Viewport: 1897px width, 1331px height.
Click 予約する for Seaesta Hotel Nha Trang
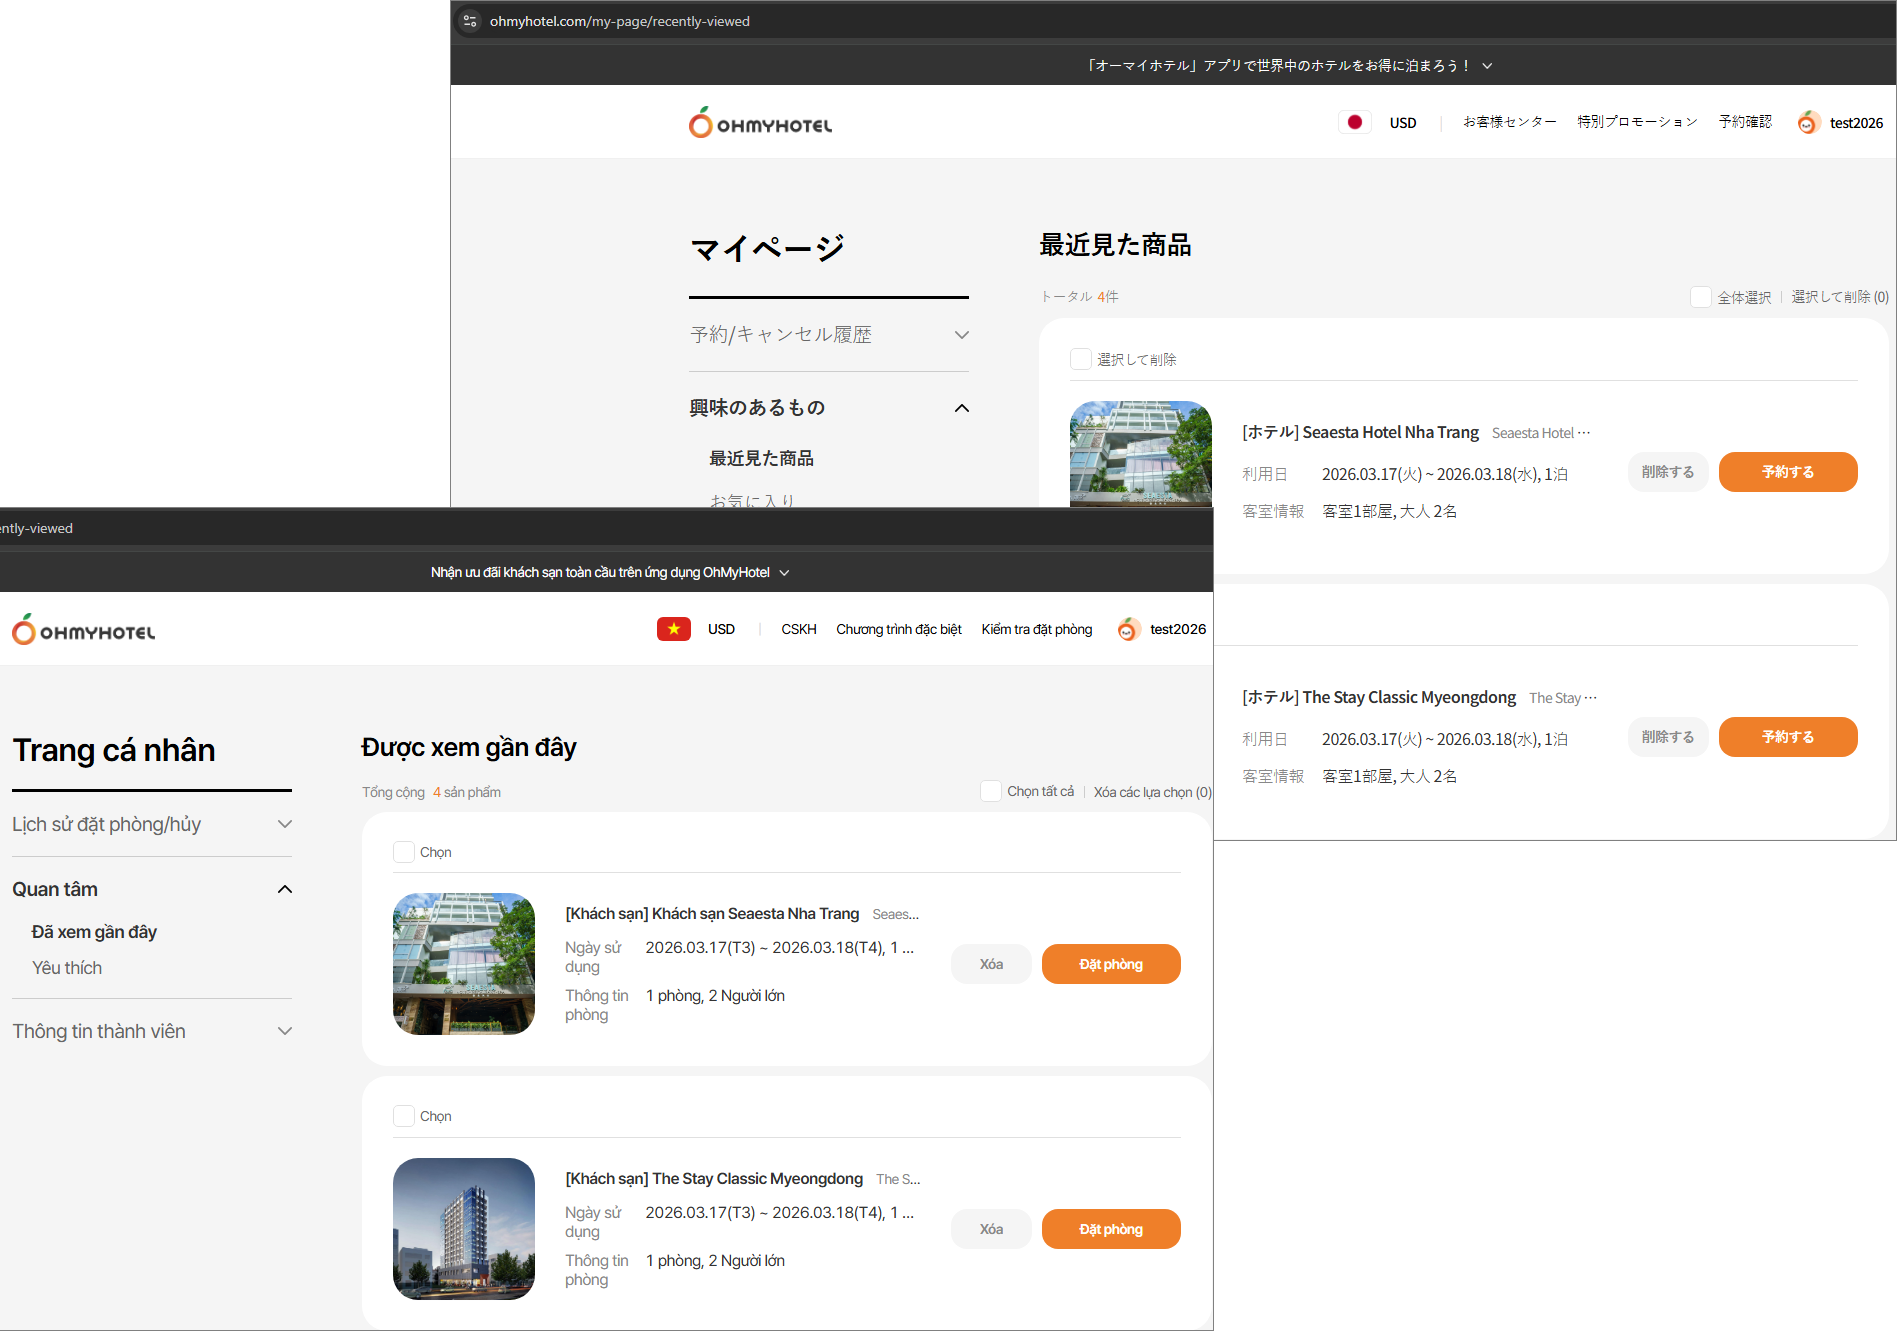(x=1788, y=472)
